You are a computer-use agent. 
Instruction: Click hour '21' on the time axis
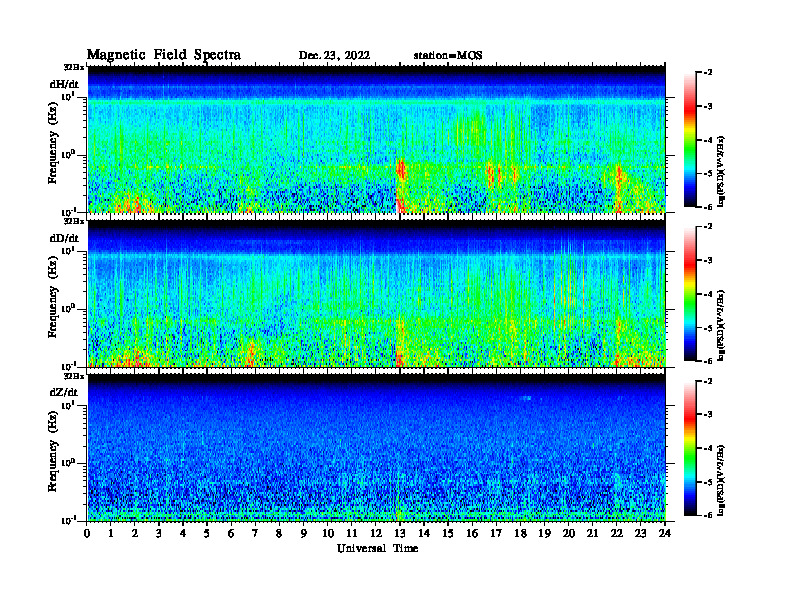(x=592, y=533)
